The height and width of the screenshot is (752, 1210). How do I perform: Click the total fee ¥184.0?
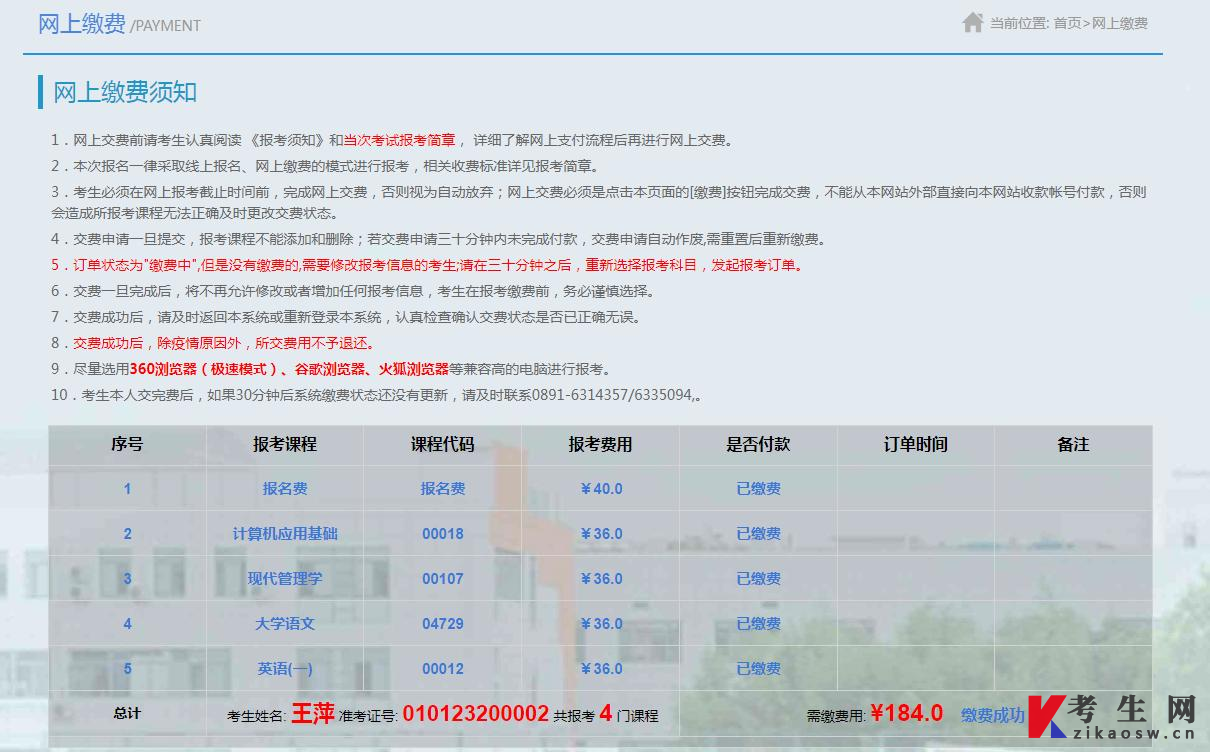point(906,713)
